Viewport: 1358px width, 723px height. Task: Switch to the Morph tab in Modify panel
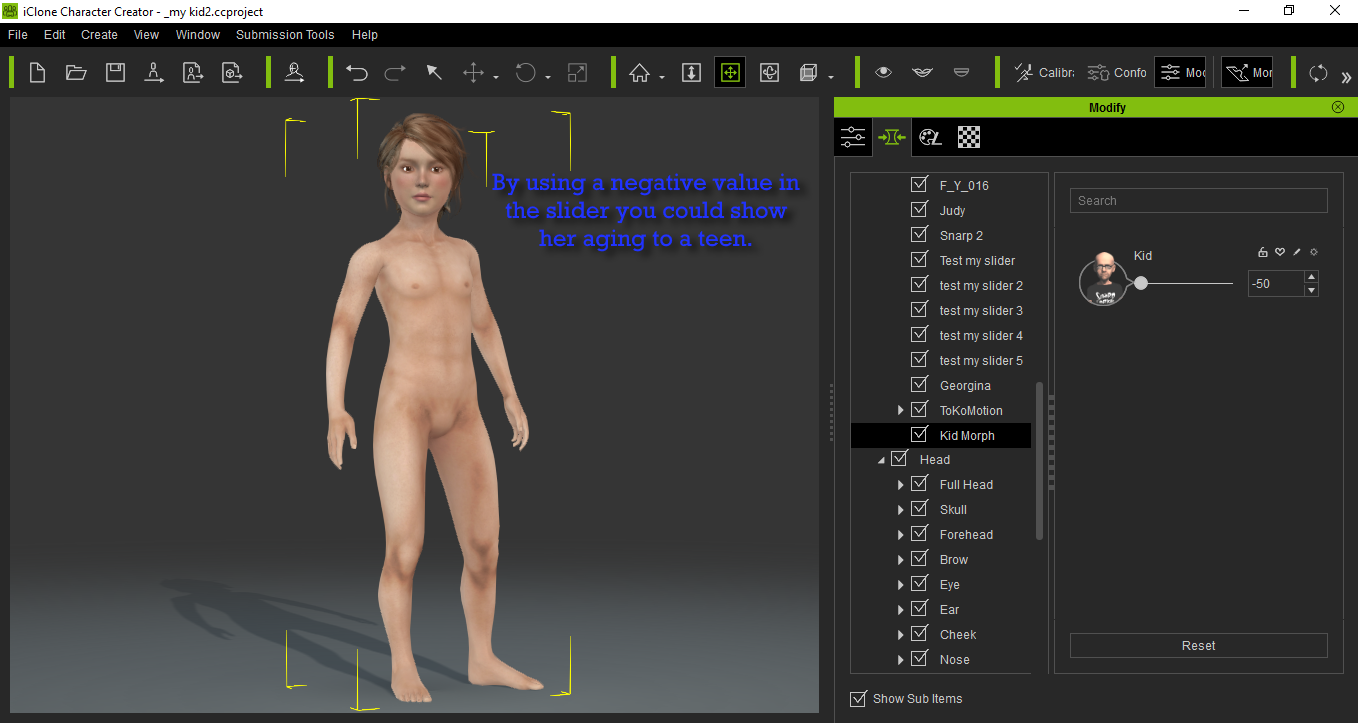click(891, 137)
